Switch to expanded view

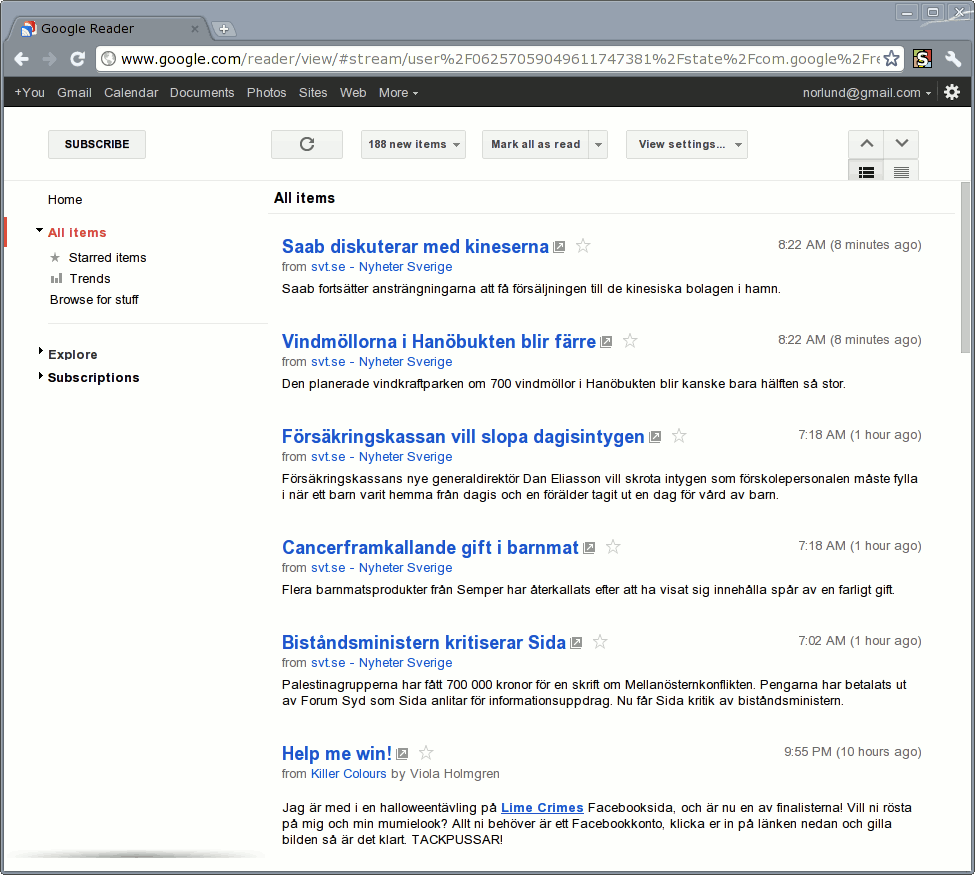tap(866, 172)
